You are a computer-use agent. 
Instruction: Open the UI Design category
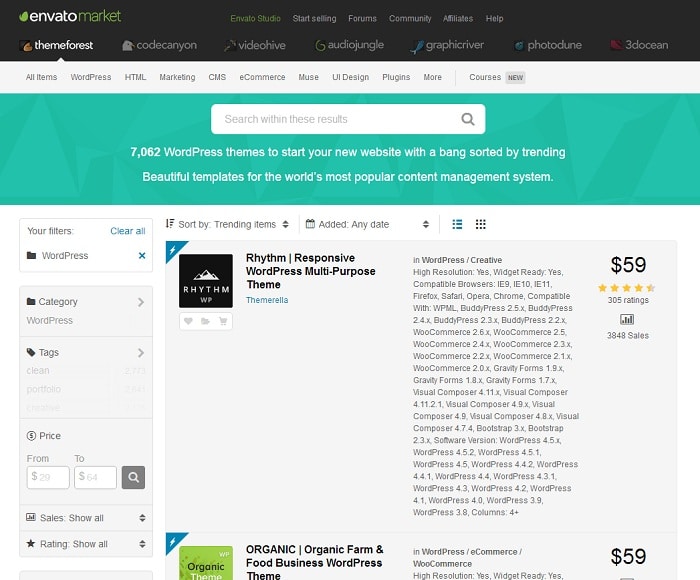point(350,77)
